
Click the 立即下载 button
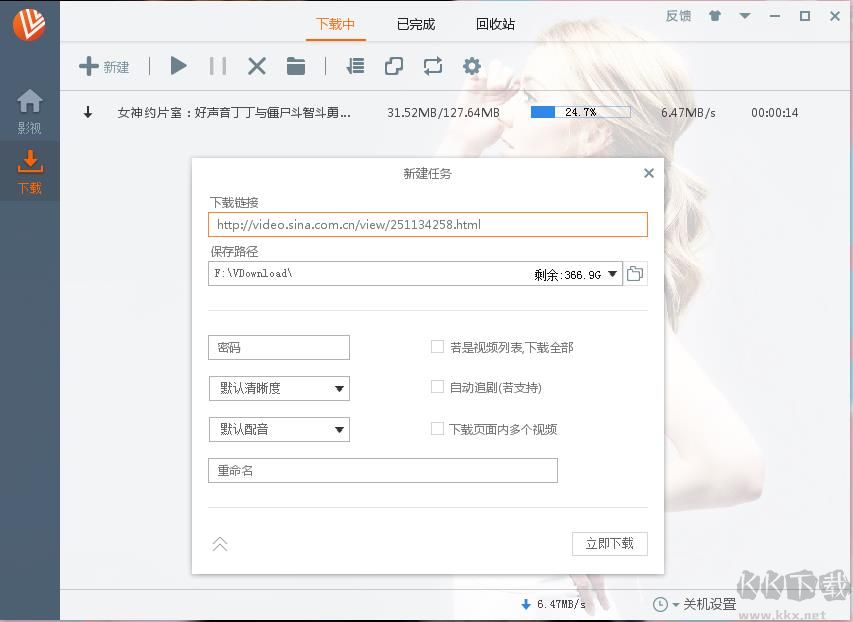[610, 543]
